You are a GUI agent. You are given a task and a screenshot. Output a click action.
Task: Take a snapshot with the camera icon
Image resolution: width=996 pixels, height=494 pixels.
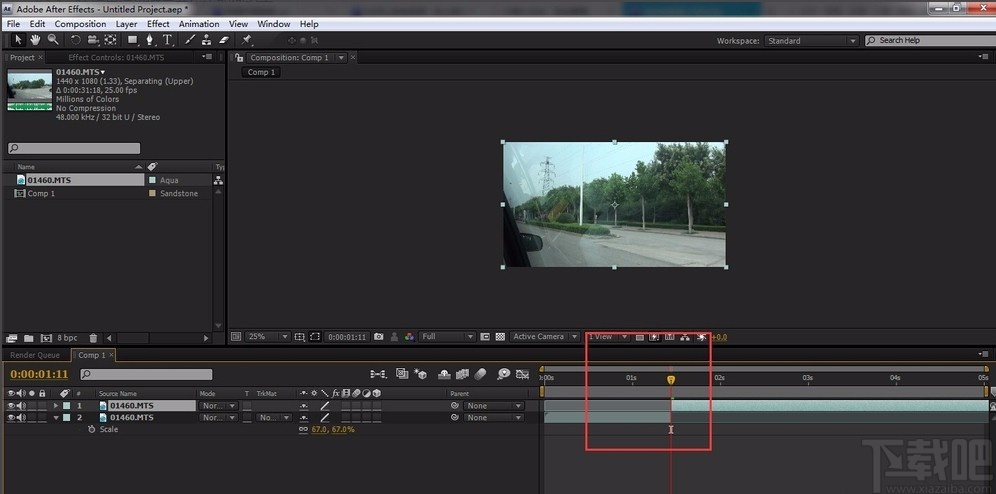(x=379, y=337)
